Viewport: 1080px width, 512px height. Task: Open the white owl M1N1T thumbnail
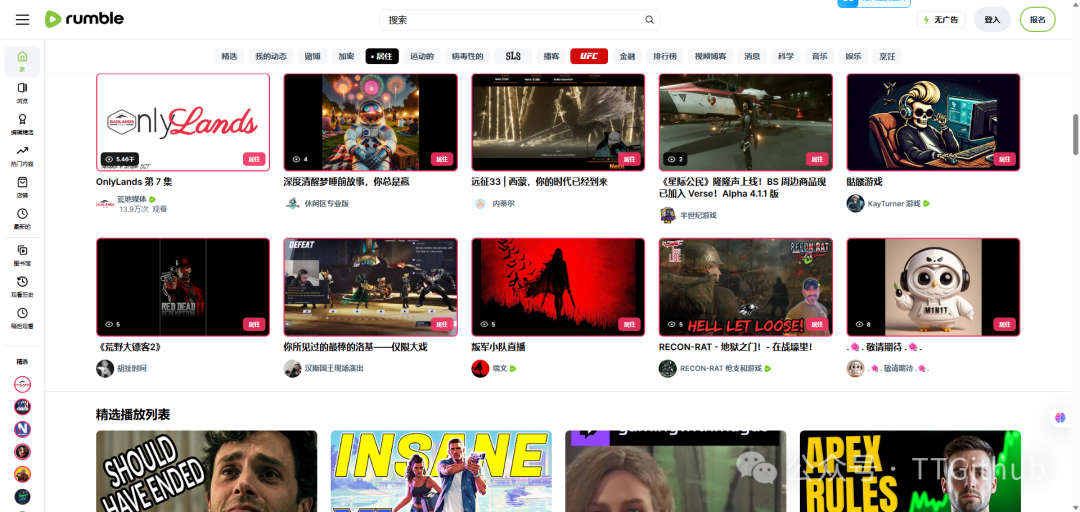(933, 287)
